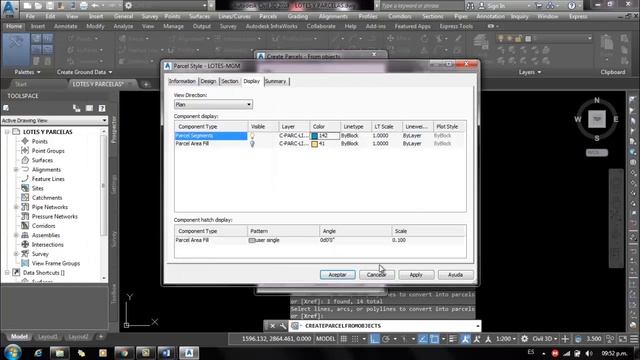Click the volume icon in system tray
Image resolution: width=640 pixels, height=360 pixels.
click(588, 353)
